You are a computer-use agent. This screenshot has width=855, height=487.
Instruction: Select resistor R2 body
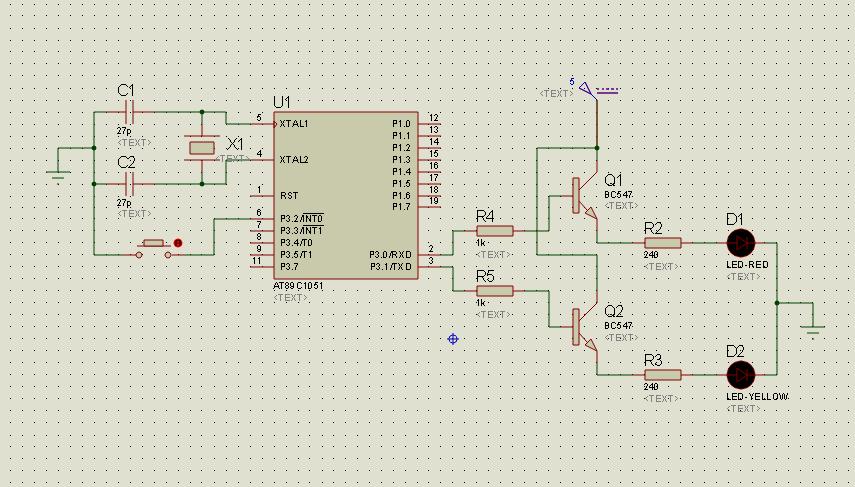click(x=663, y=243)
